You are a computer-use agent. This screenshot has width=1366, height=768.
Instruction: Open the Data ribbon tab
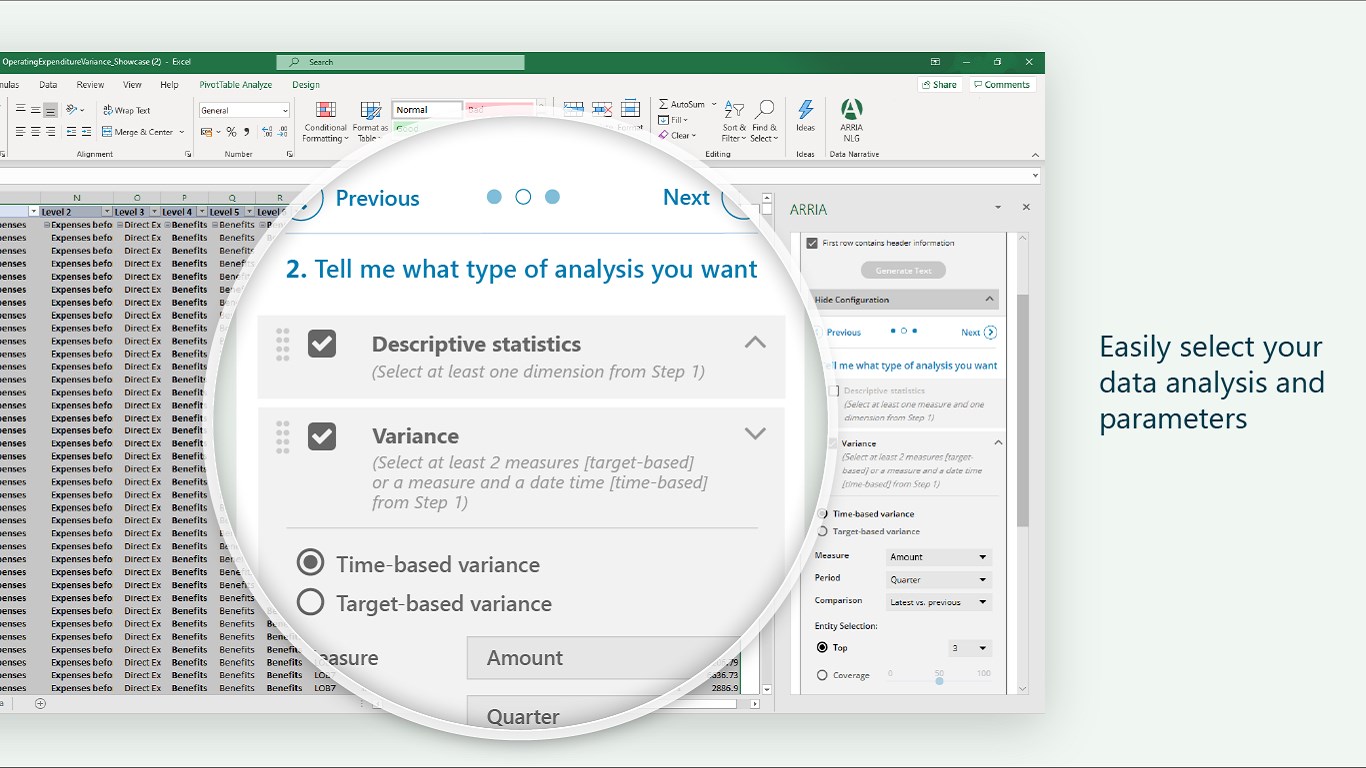click(48, 85)
